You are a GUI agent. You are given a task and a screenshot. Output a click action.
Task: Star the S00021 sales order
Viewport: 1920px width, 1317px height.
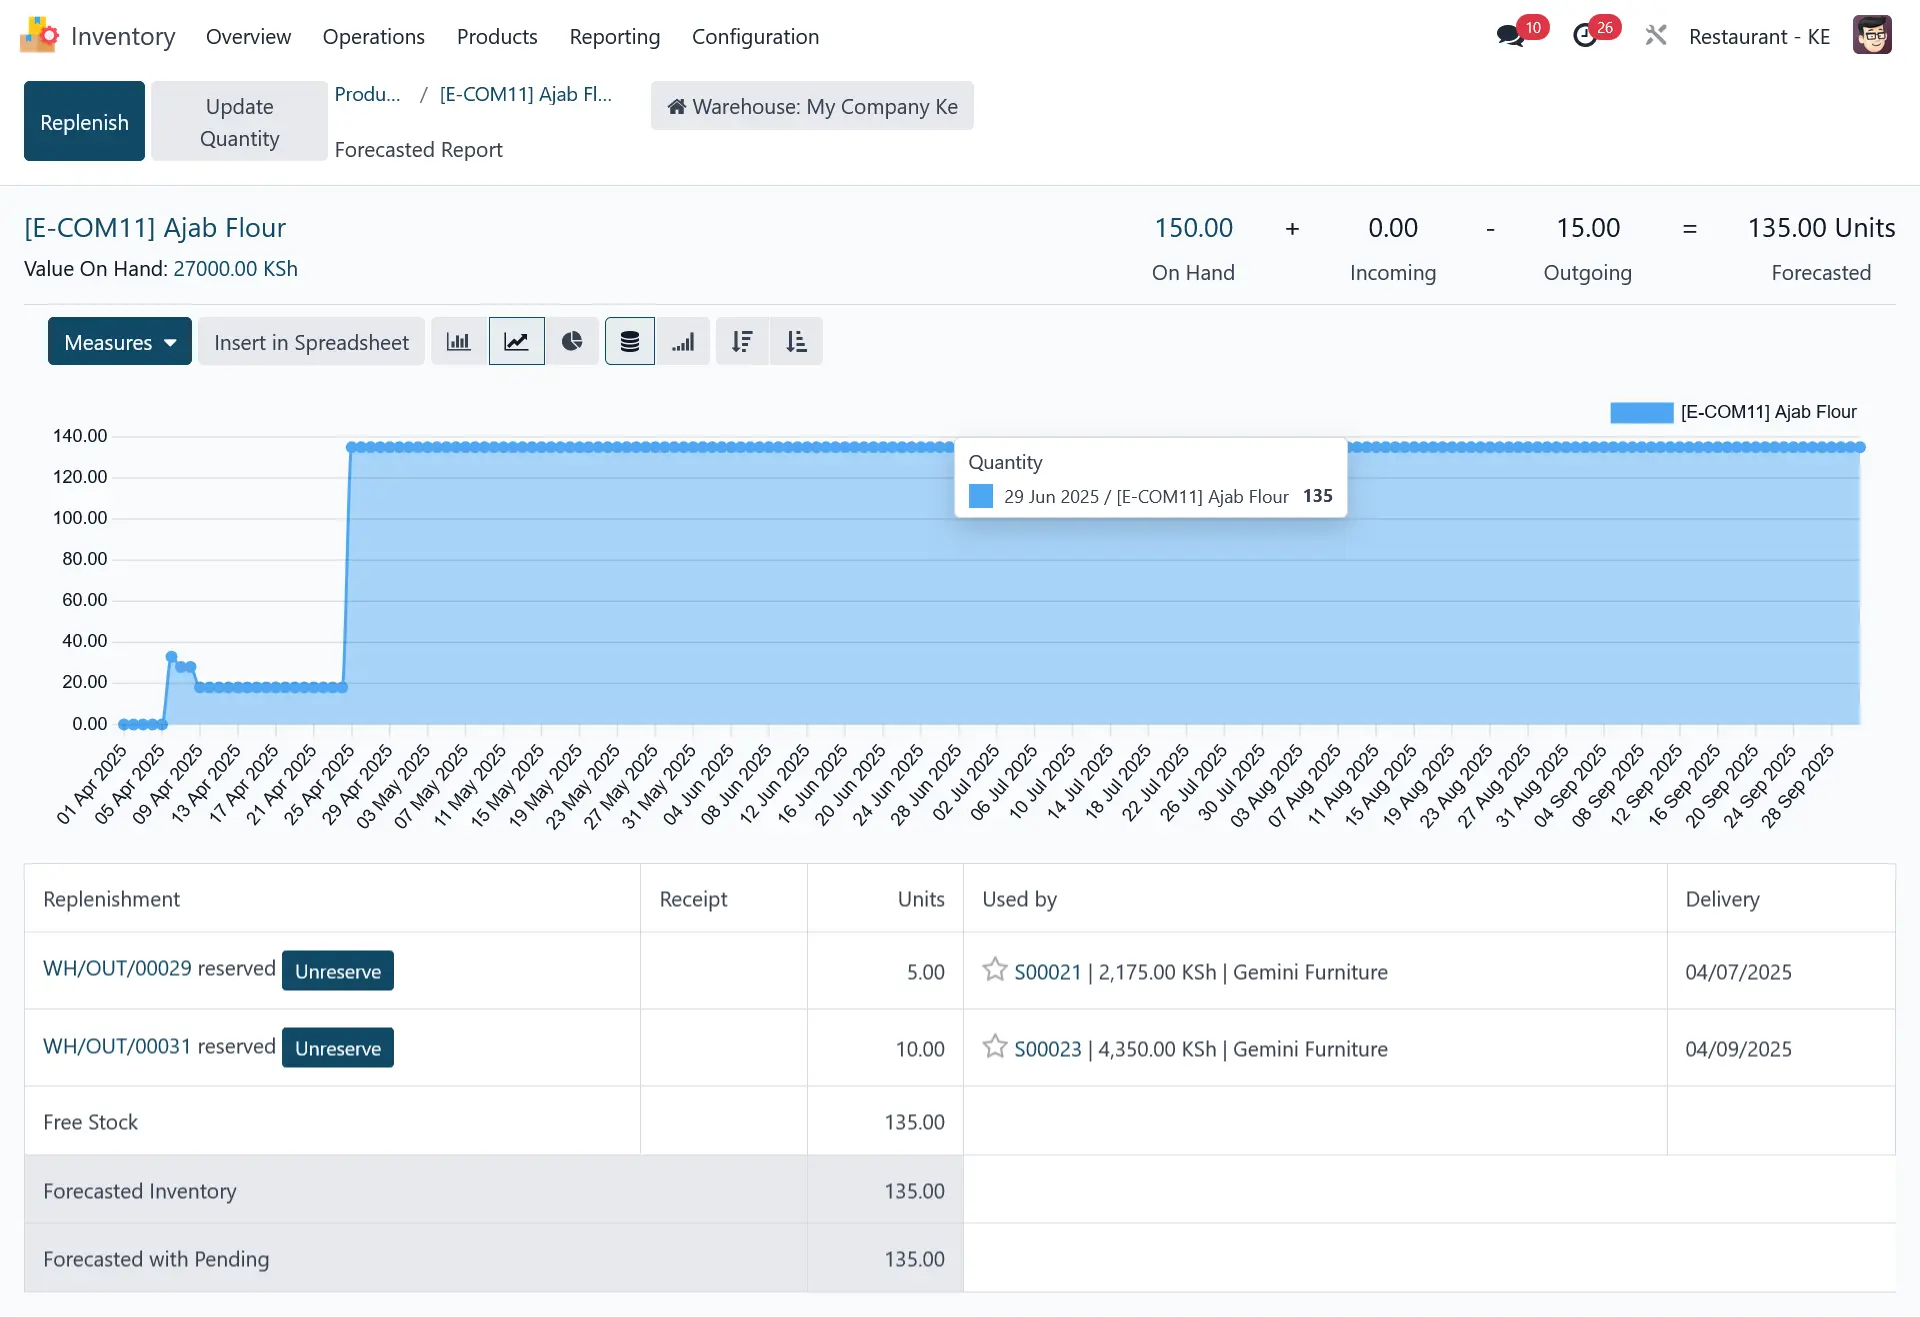(995, 970)
